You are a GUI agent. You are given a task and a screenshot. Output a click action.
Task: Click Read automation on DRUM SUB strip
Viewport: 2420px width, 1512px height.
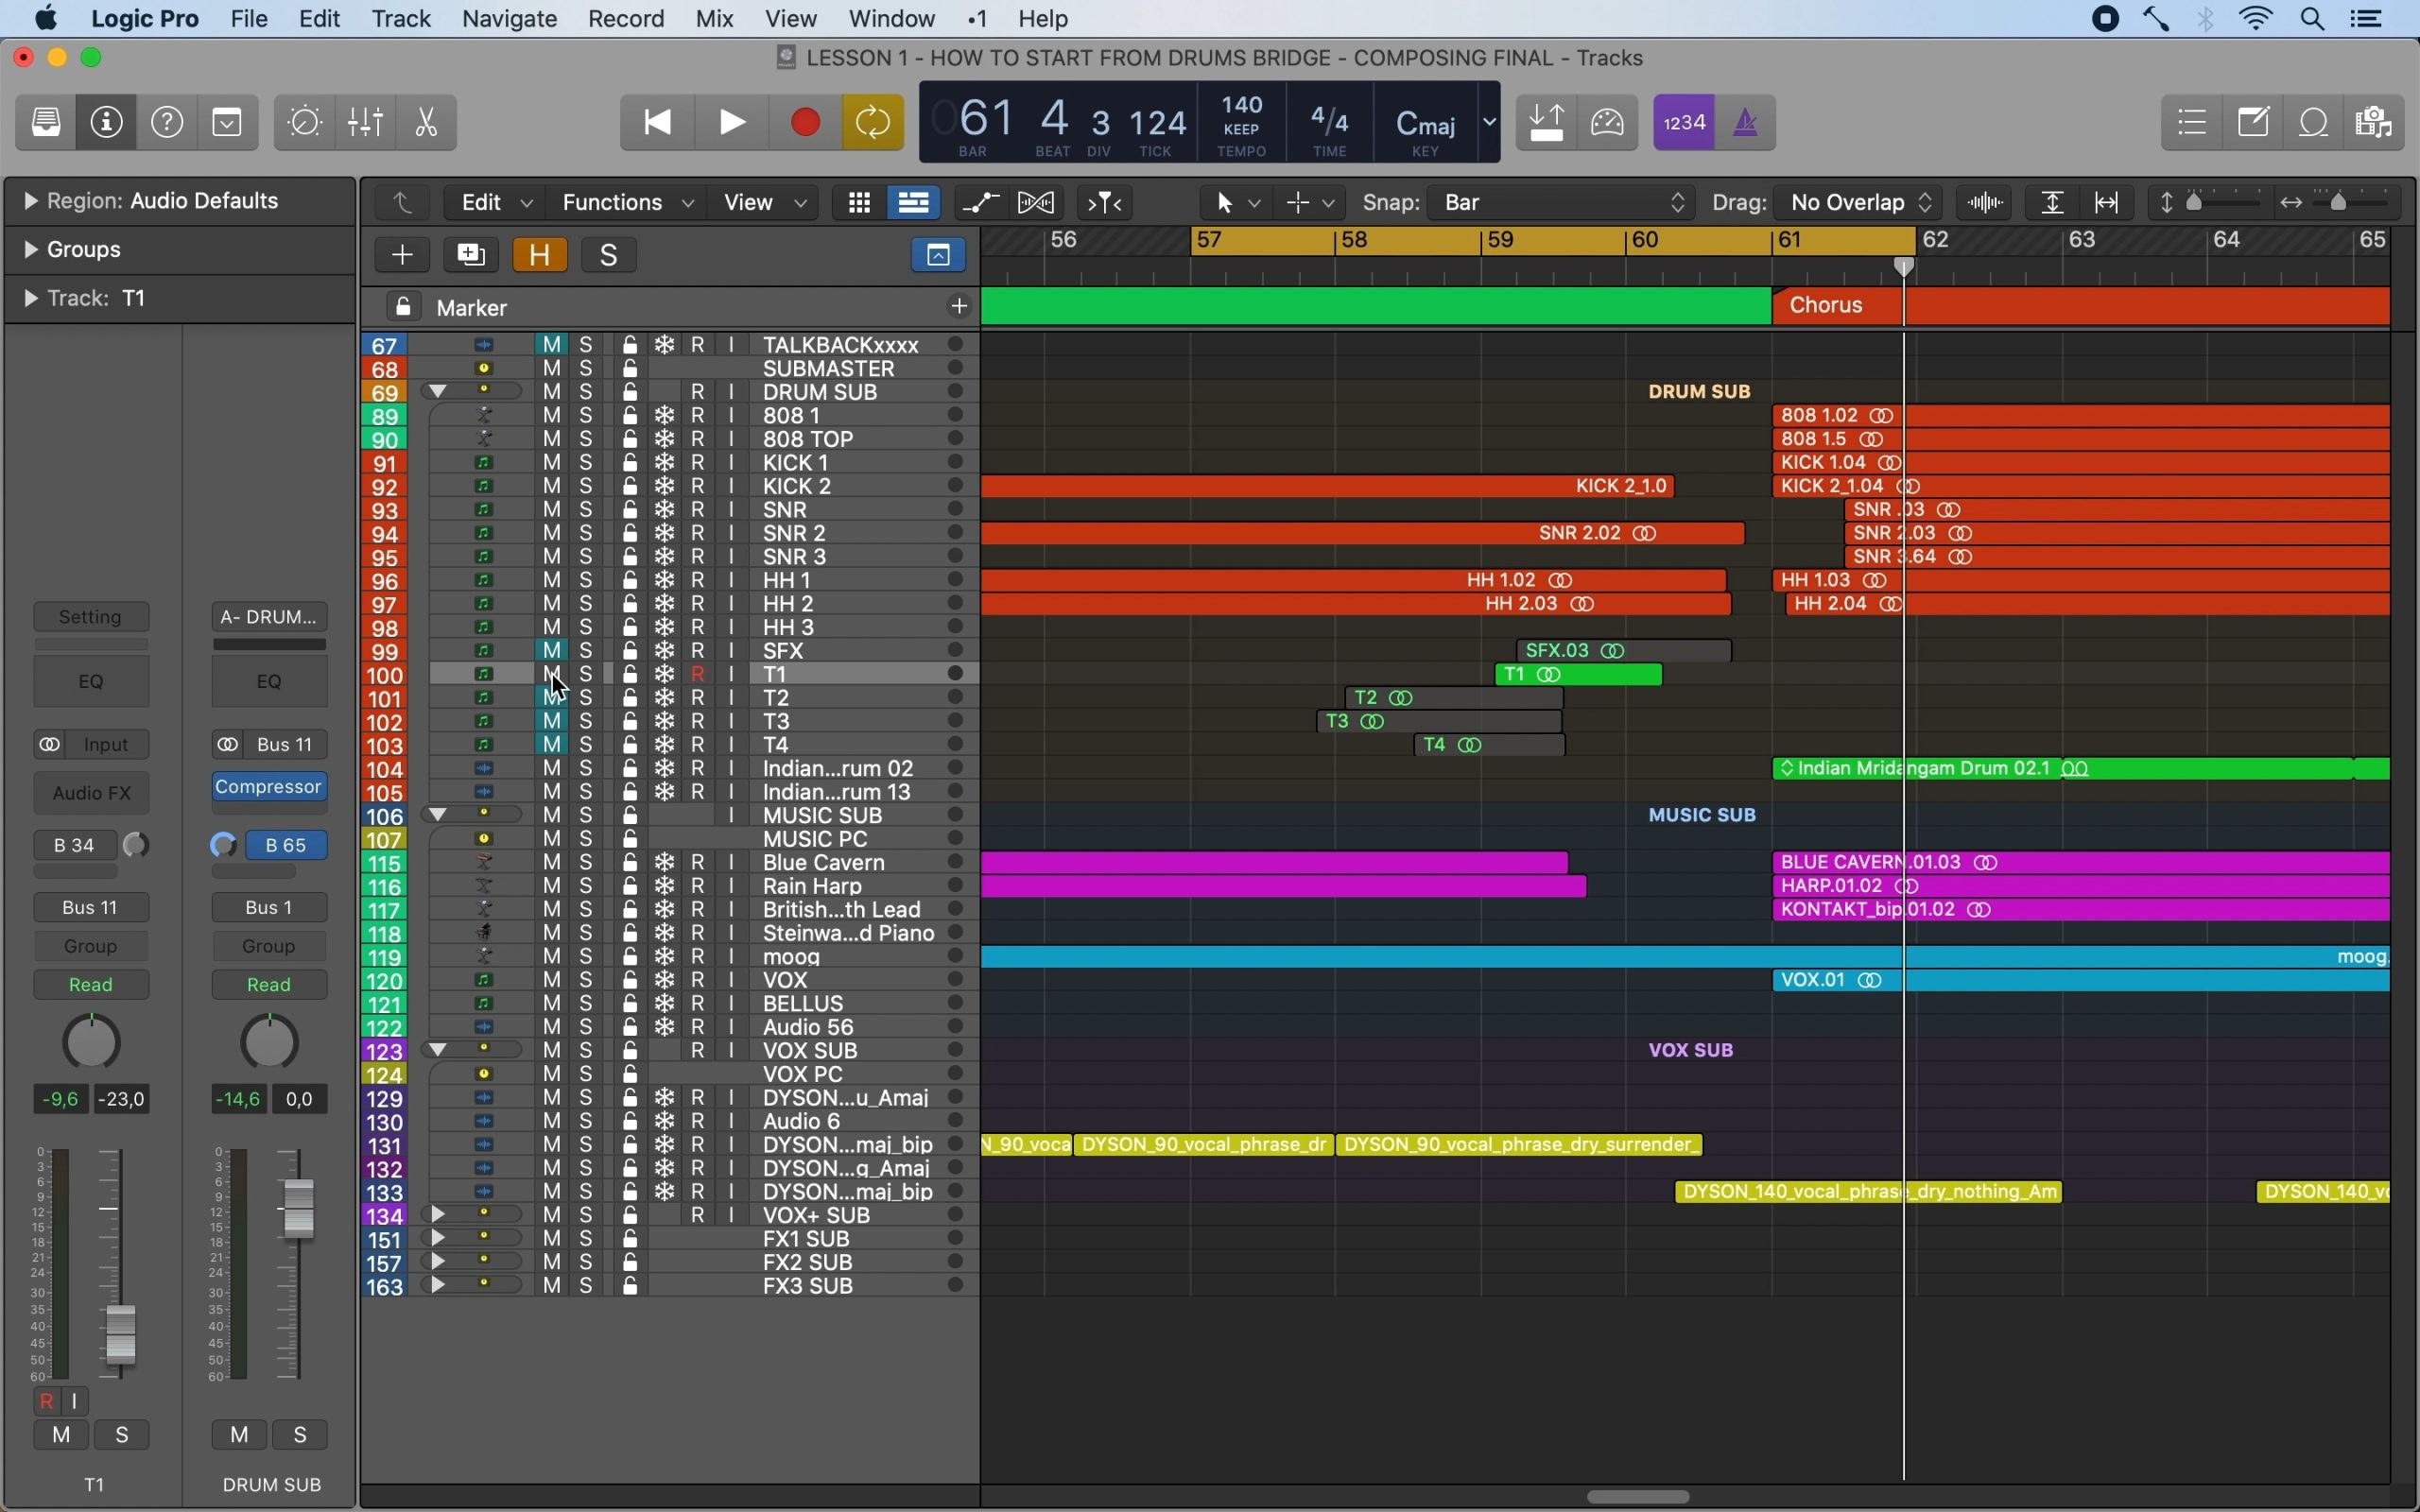pyautogui.click(x=269, y=985)
